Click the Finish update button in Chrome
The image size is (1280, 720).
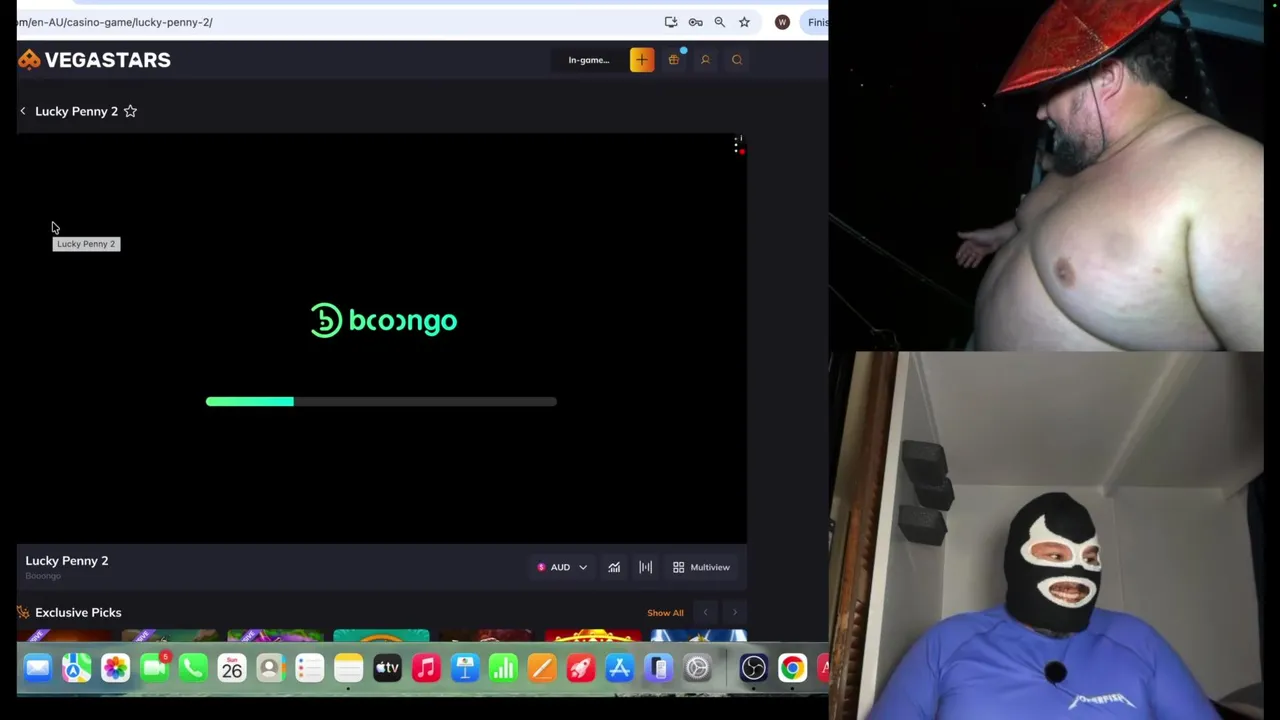(x=815, y=22)
